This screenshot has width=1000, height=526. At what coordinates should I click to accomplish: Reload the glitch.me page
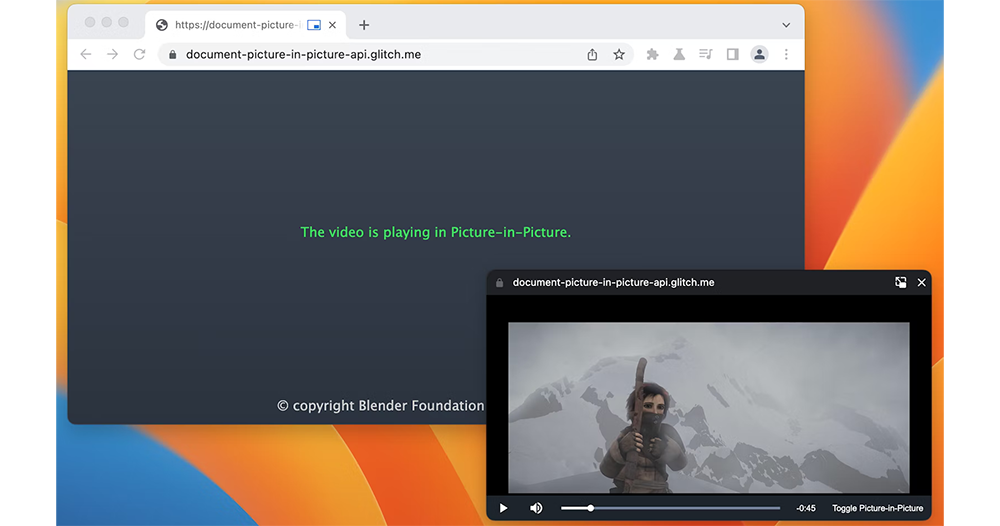point(139,54)
